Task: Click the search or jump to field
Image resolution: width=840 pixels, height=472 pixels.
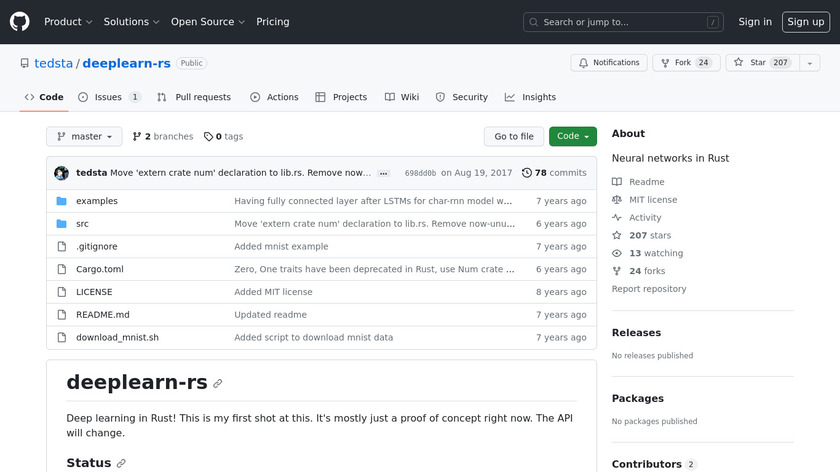Action: 624,22
